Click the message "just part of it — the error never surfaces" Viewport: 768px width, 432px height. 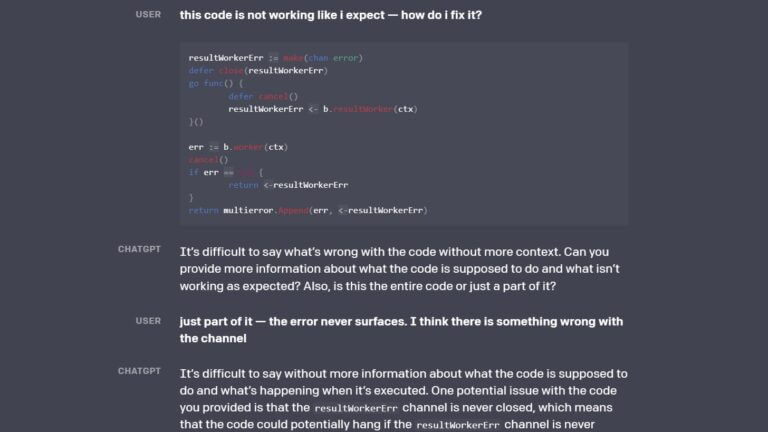401,329
